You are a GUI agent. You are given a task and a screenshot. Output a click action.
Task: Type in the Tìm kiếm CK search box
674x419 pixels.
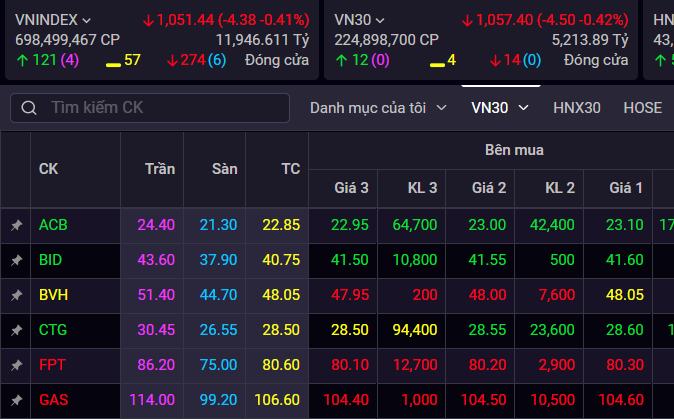tap(160, 108)
